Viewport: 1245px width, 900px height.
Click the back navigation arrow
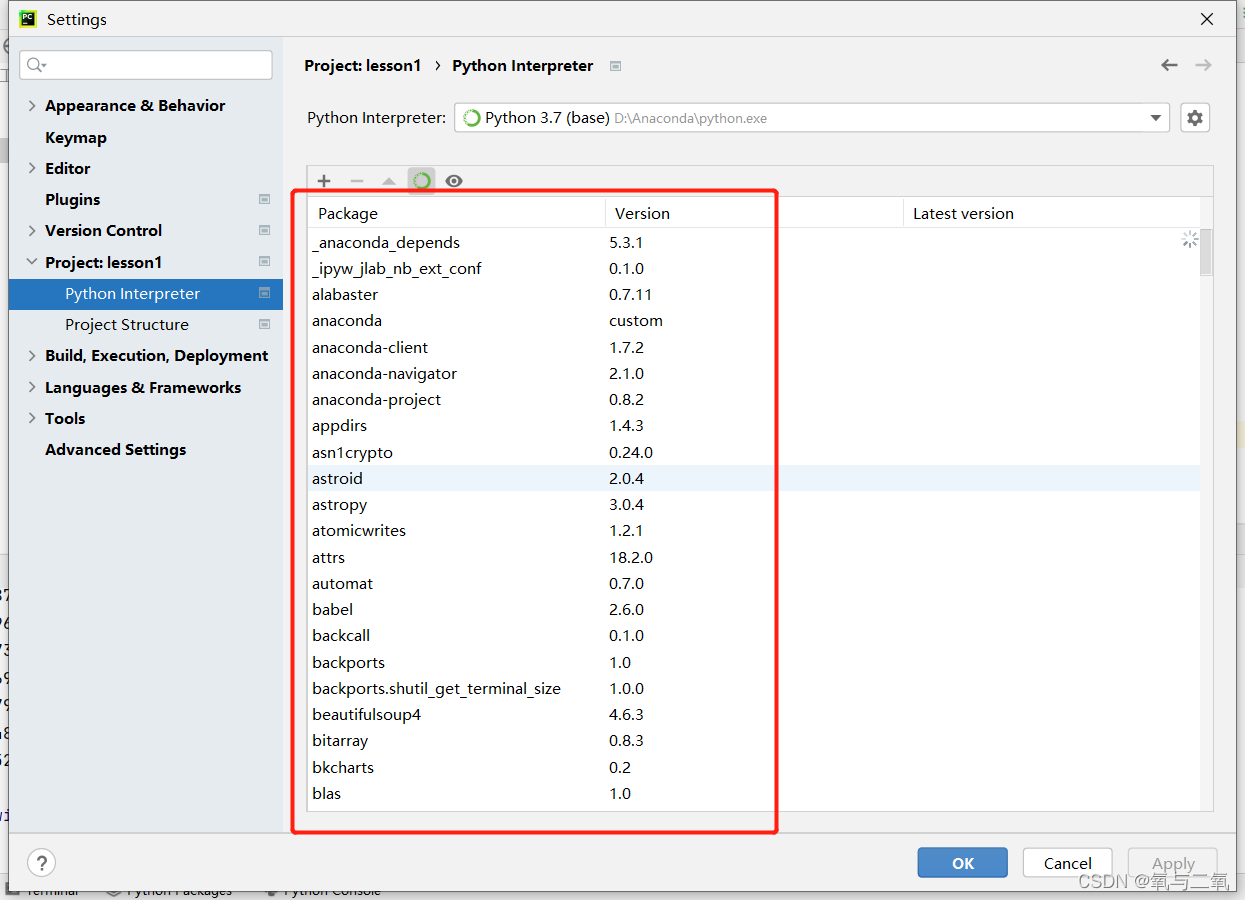tap(1169, 65)
